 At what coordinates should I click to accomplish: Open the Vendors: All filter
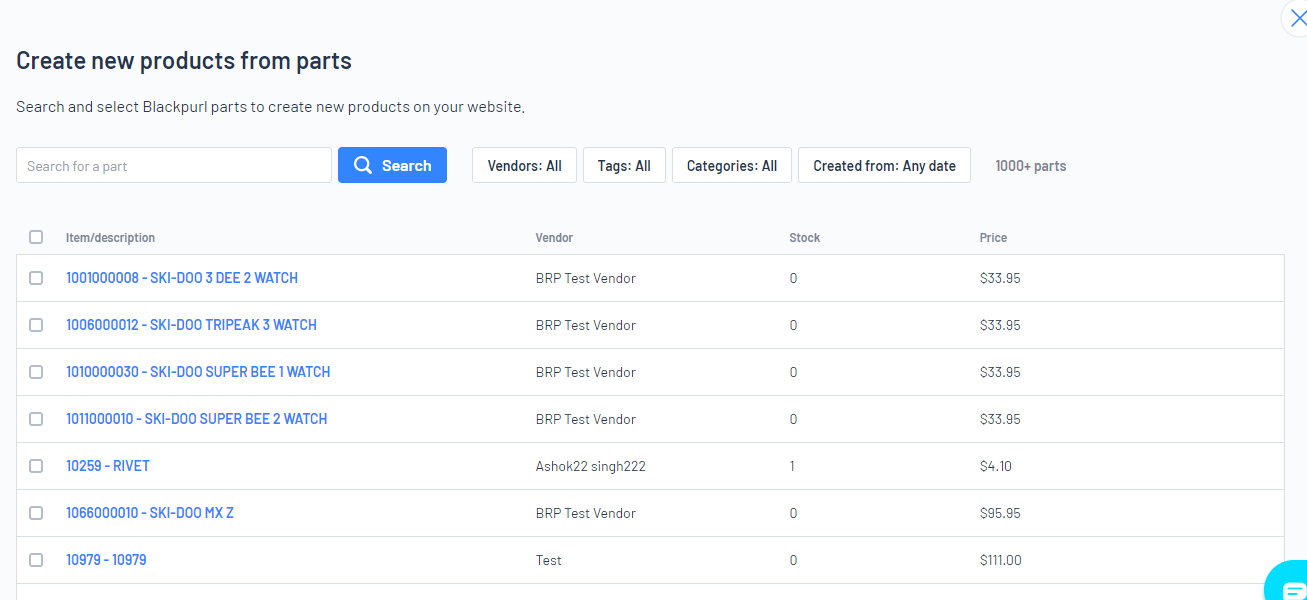click(x=524, y=166)
